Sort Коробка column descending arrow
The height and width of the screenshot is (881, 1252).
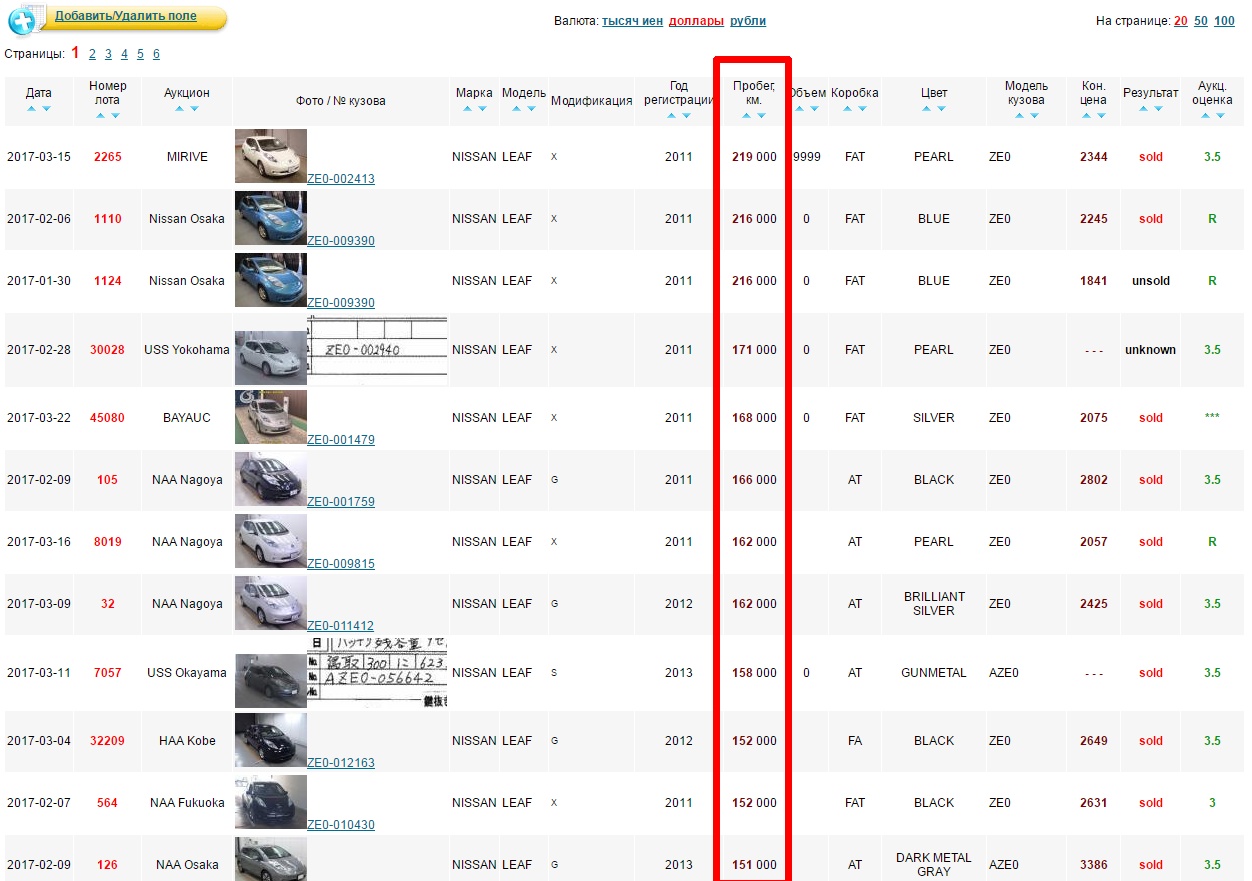(x=862, y=108)
